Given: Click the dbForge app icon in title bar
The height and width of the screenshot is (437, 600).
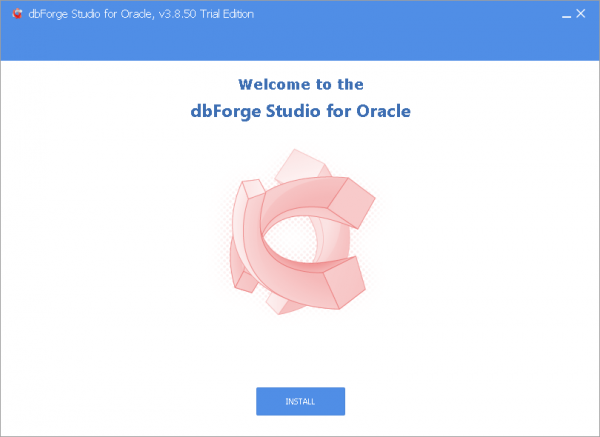Looking at the screenshot, I should pyautogui.click(x=18, y=14).
